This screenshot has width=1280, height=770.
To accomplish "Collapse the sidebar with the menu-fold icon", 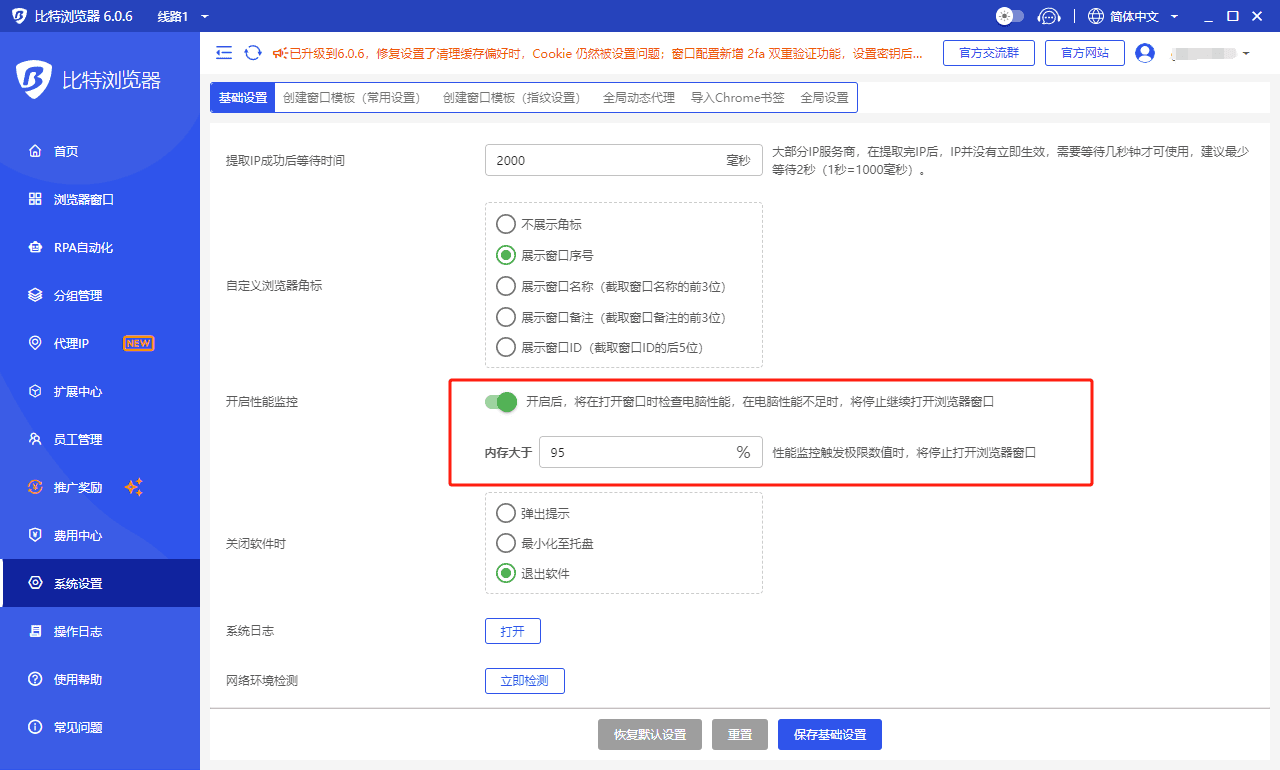I will point(224,52).
